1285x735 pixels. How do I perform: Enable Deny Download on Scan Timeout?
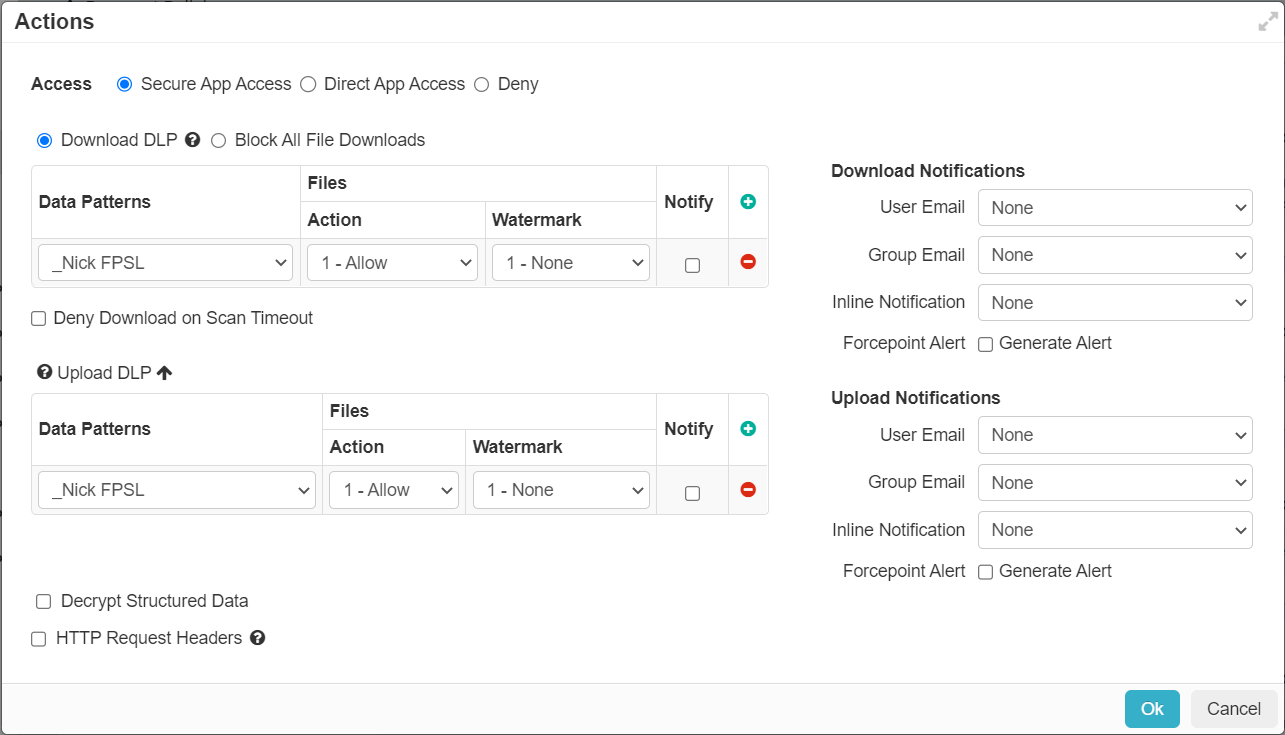click(38, 318)
